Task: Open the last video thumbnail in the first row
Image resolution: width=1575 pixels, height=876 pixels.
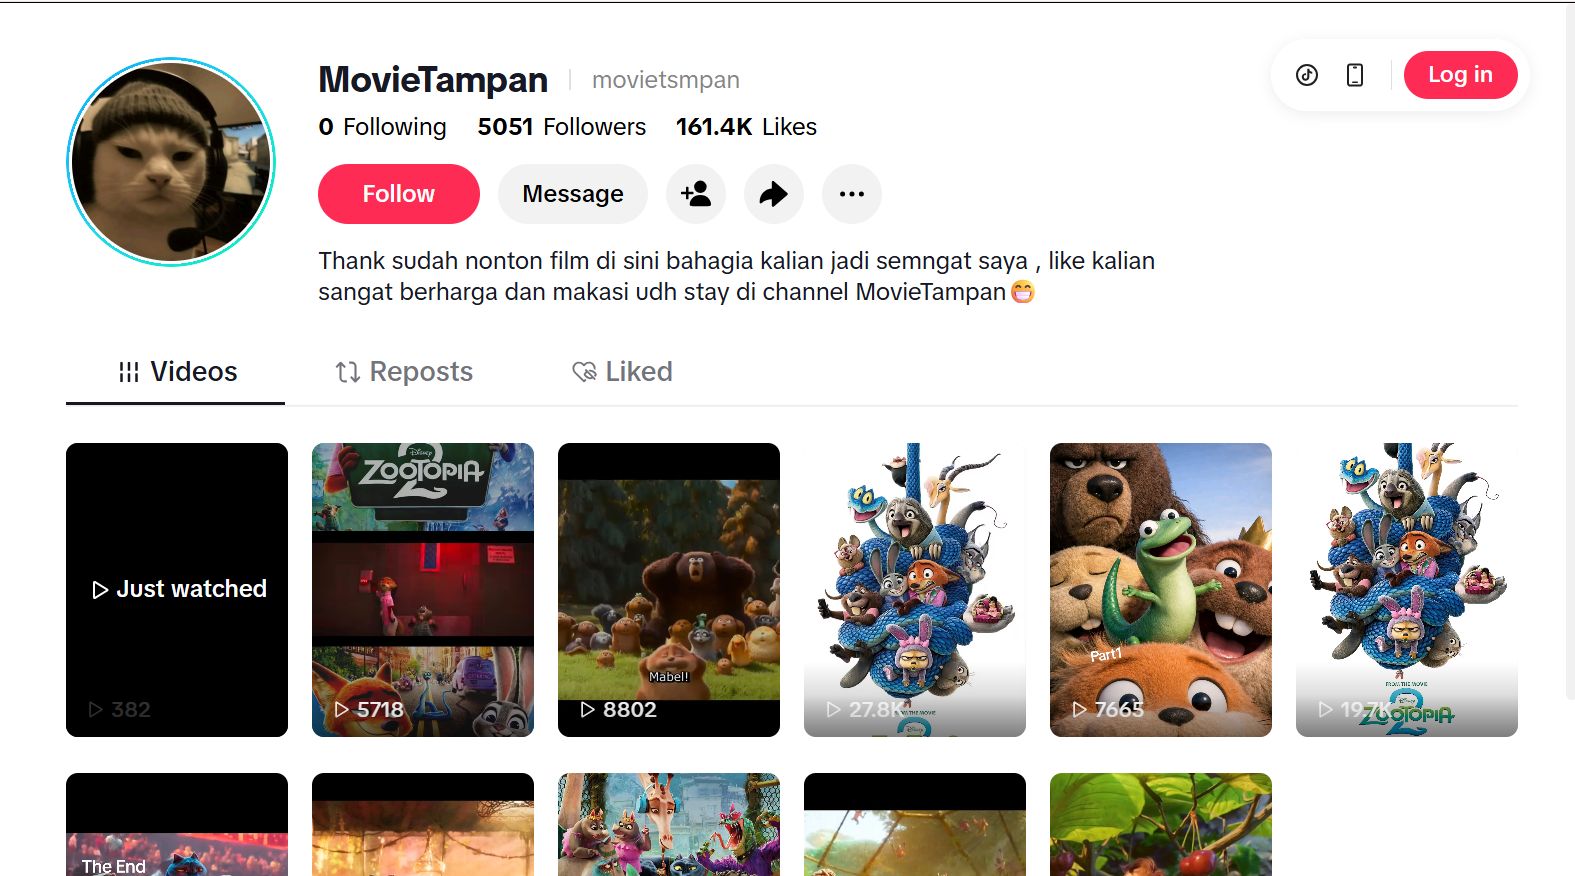Action: click(x=1407, y=590)
